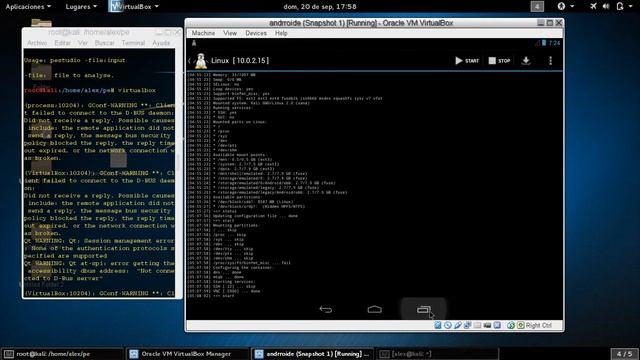Click the STOP button in Linux Deploy
640x360 pixels.
tap(499, 61)
